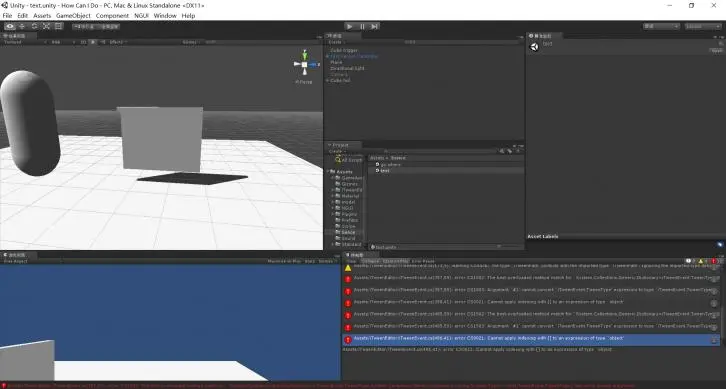Open the RGB render mode dropdown
The width and height of the screenshot is (726, 389).
(63, 42)
